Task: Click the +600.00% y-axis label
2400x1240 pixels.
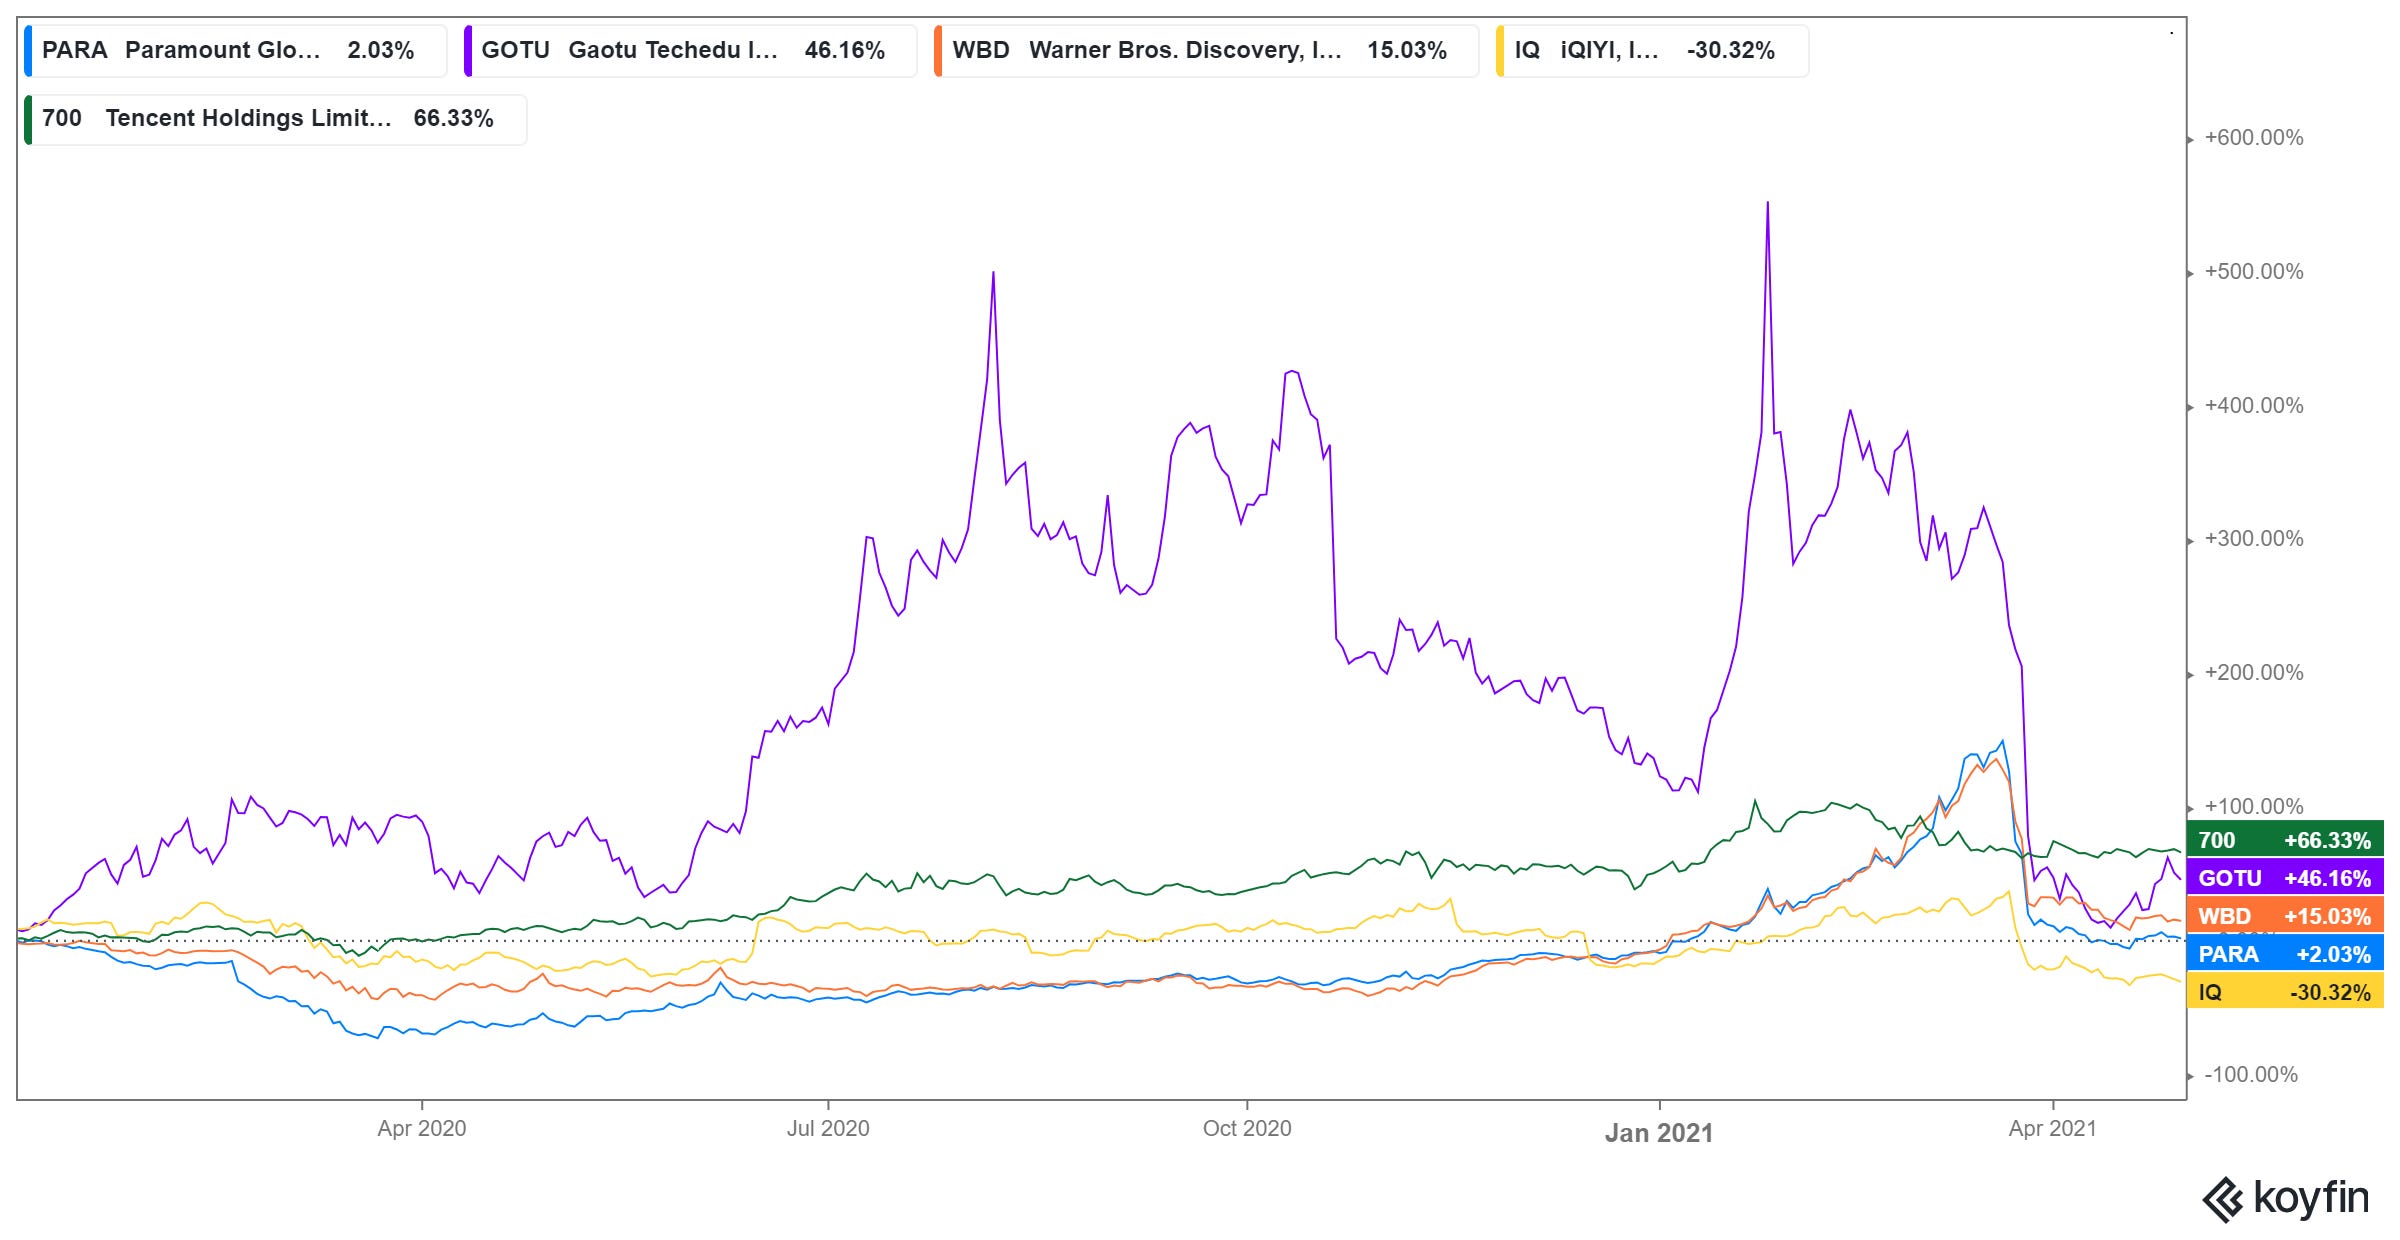Action: [2253, 138]
